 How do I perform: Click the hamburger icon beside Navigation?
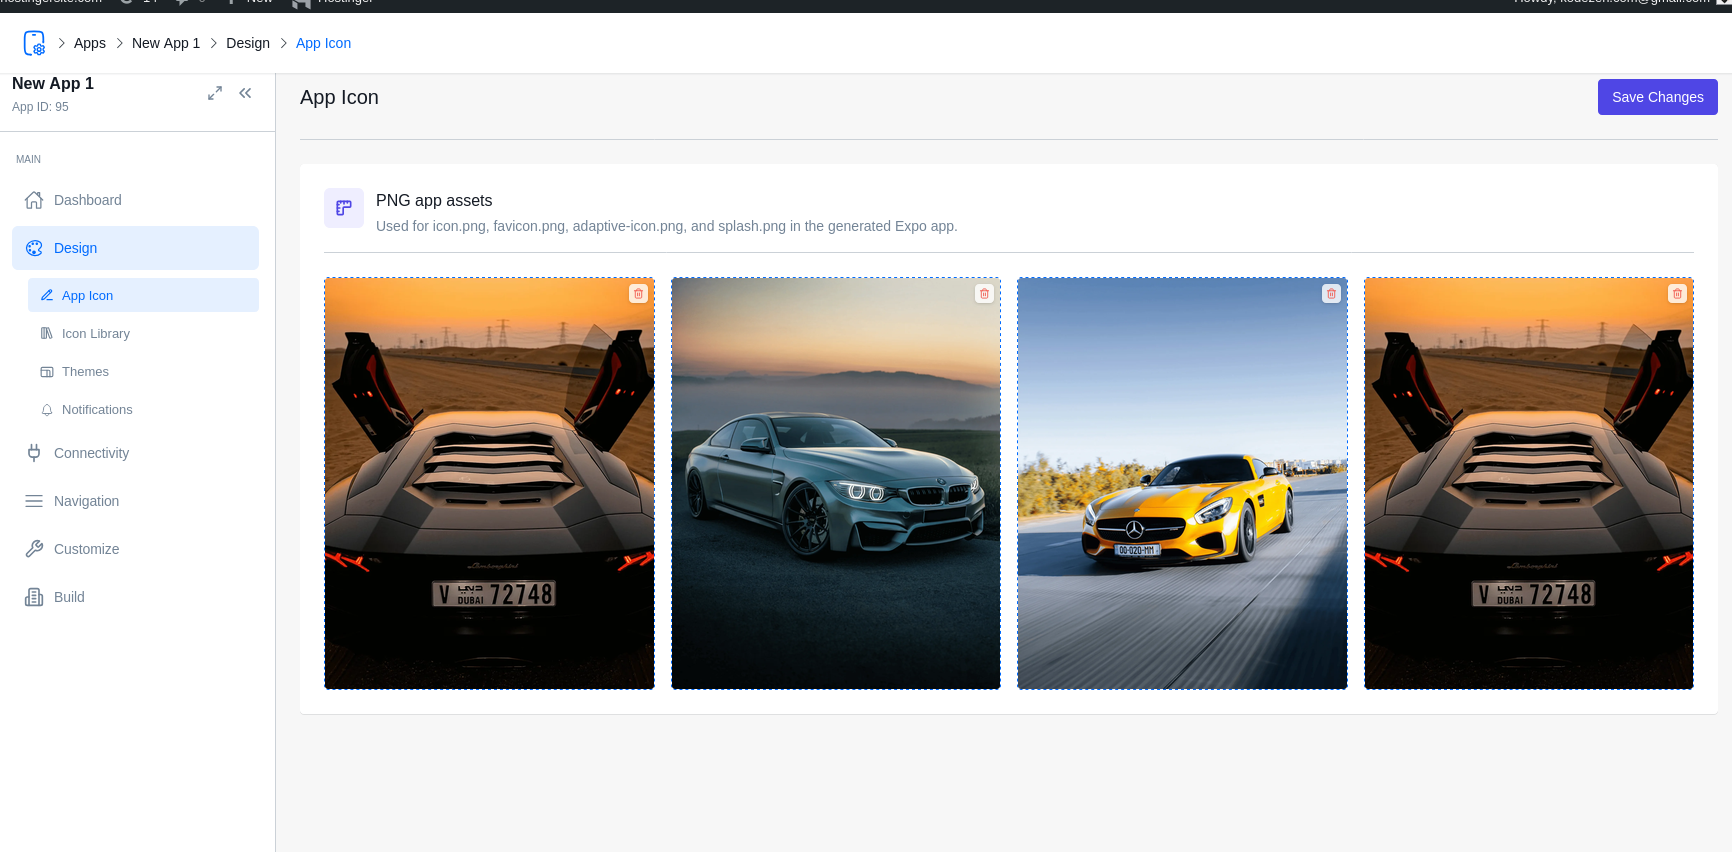(34, 501)
